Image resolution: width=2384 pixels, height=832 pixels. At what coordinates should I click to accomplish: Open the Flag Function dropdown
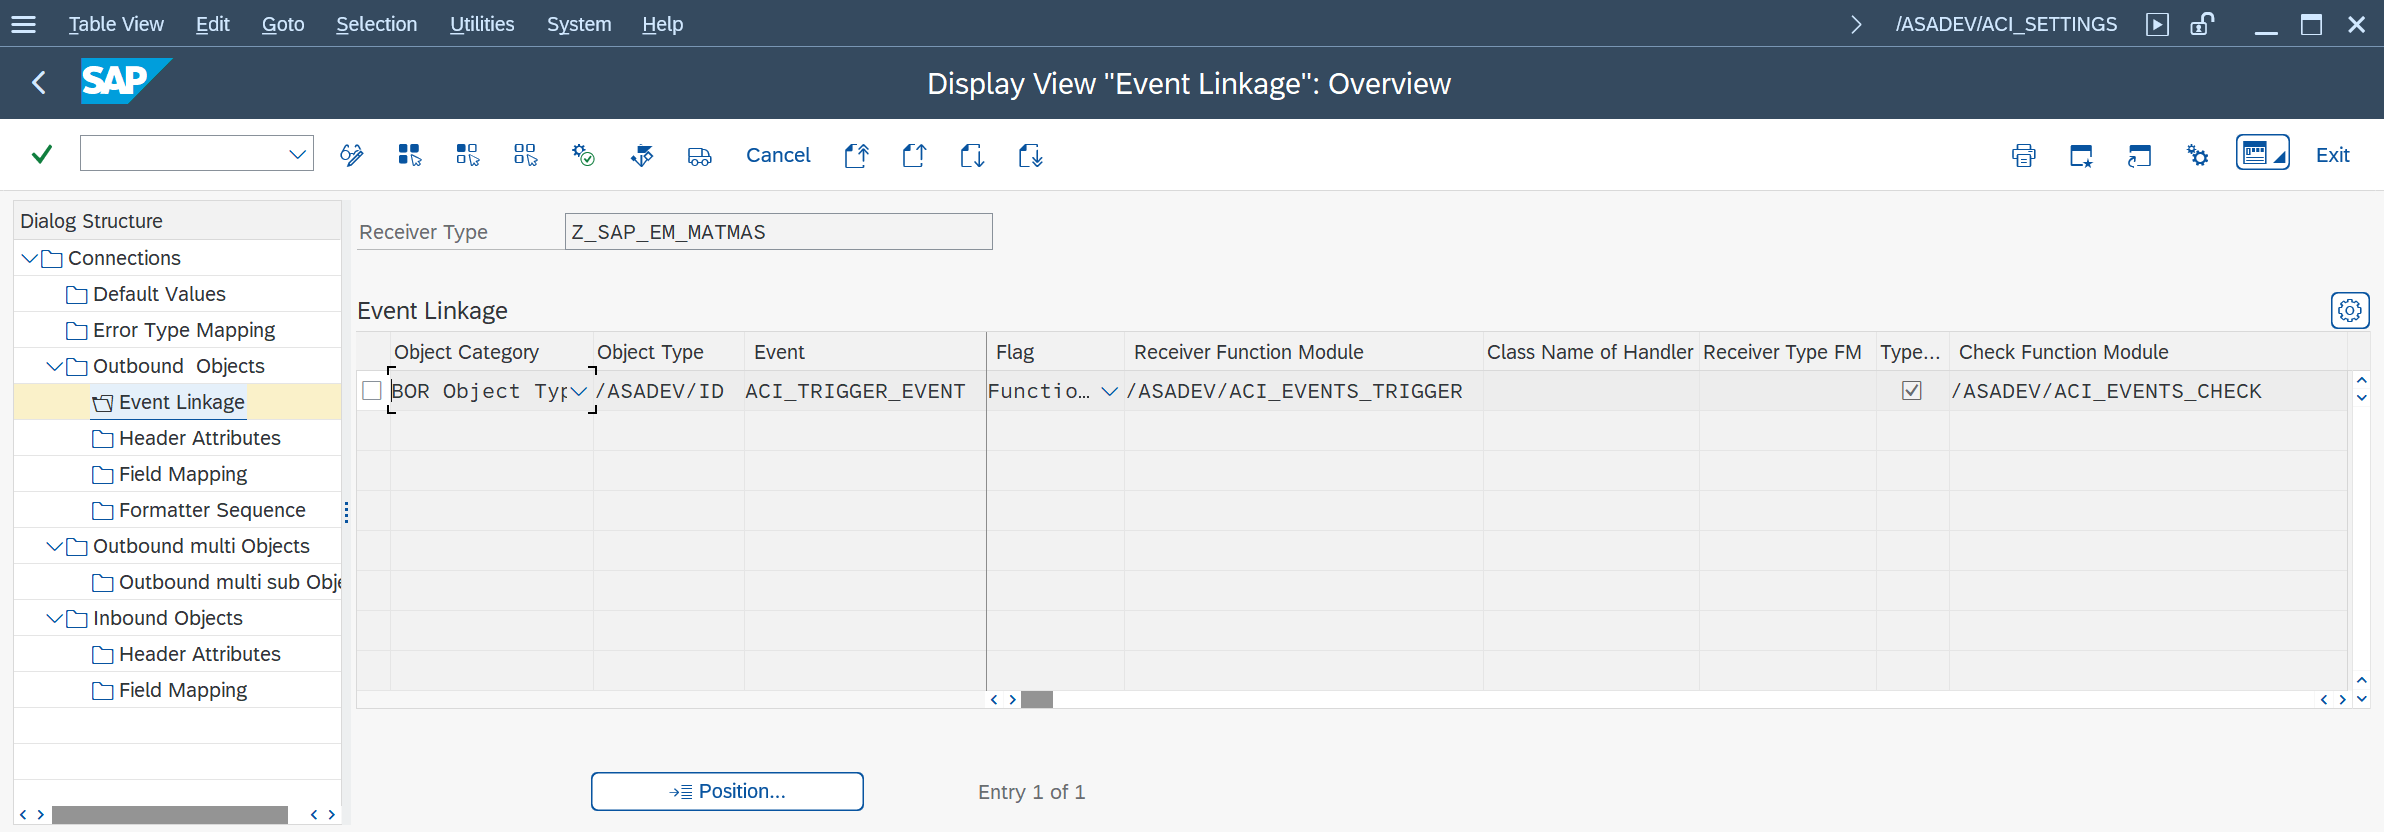[x=1109, y=391]
